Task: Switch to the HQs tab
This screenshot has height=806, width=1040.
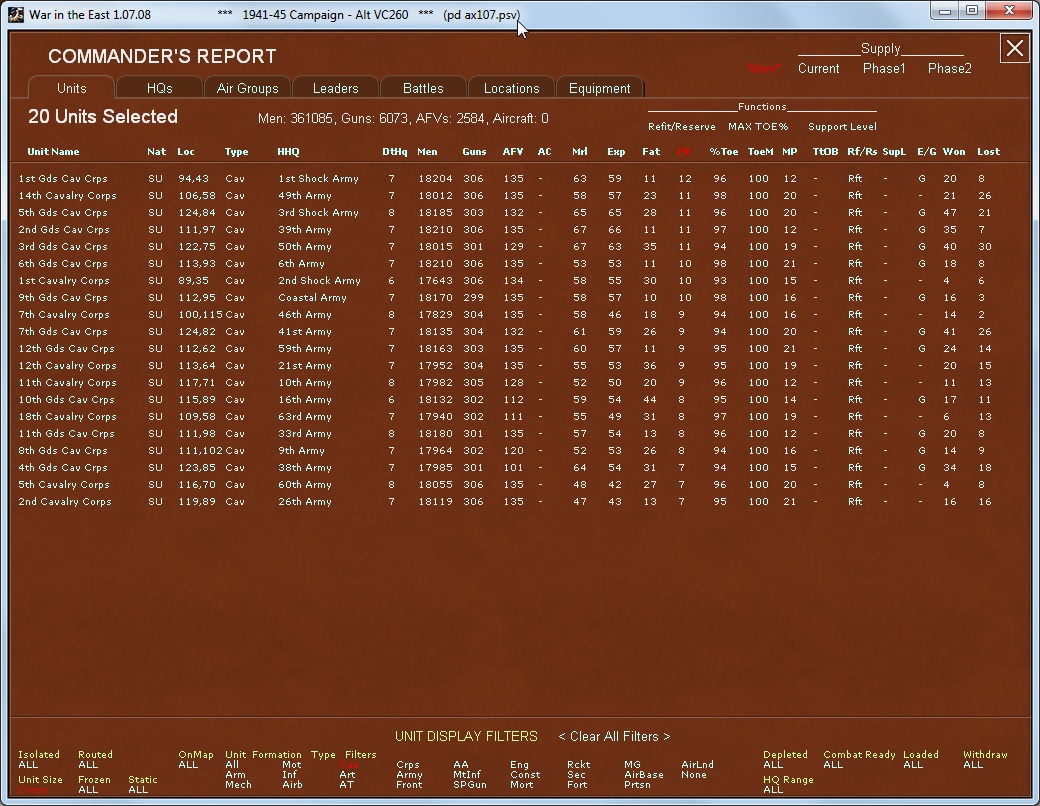Action: click(159, 88)
